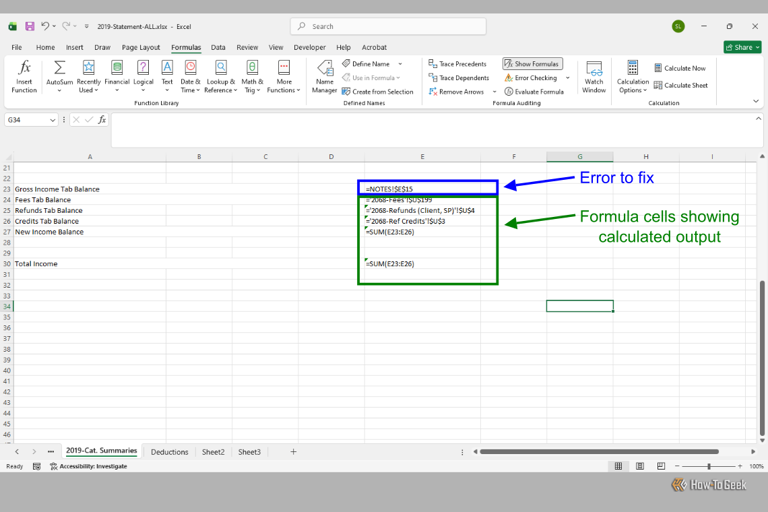Open the Customize Quick Access Toolbar dropdown
The width and height of the screenshot is (768, 512).
pos(87,26)
